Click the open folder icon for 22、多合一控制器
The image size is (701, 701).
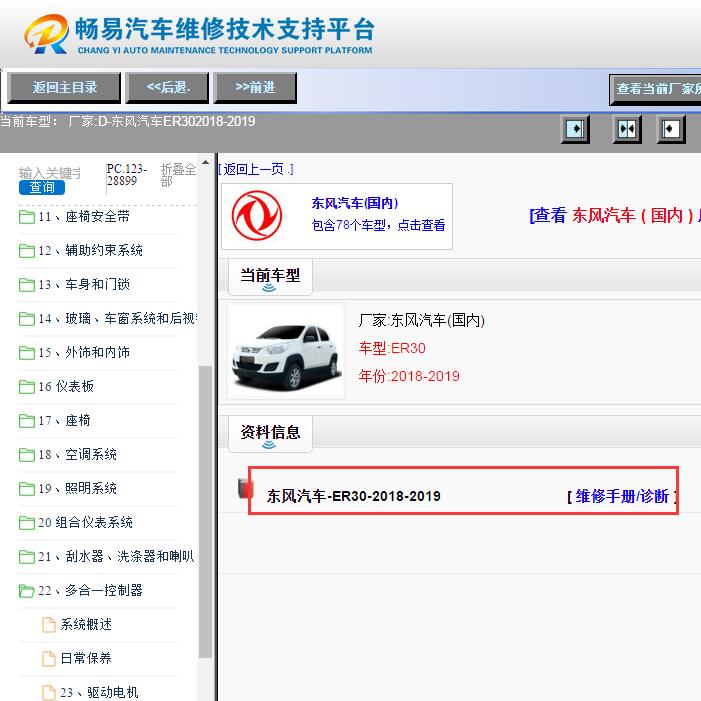coord(27,591)
